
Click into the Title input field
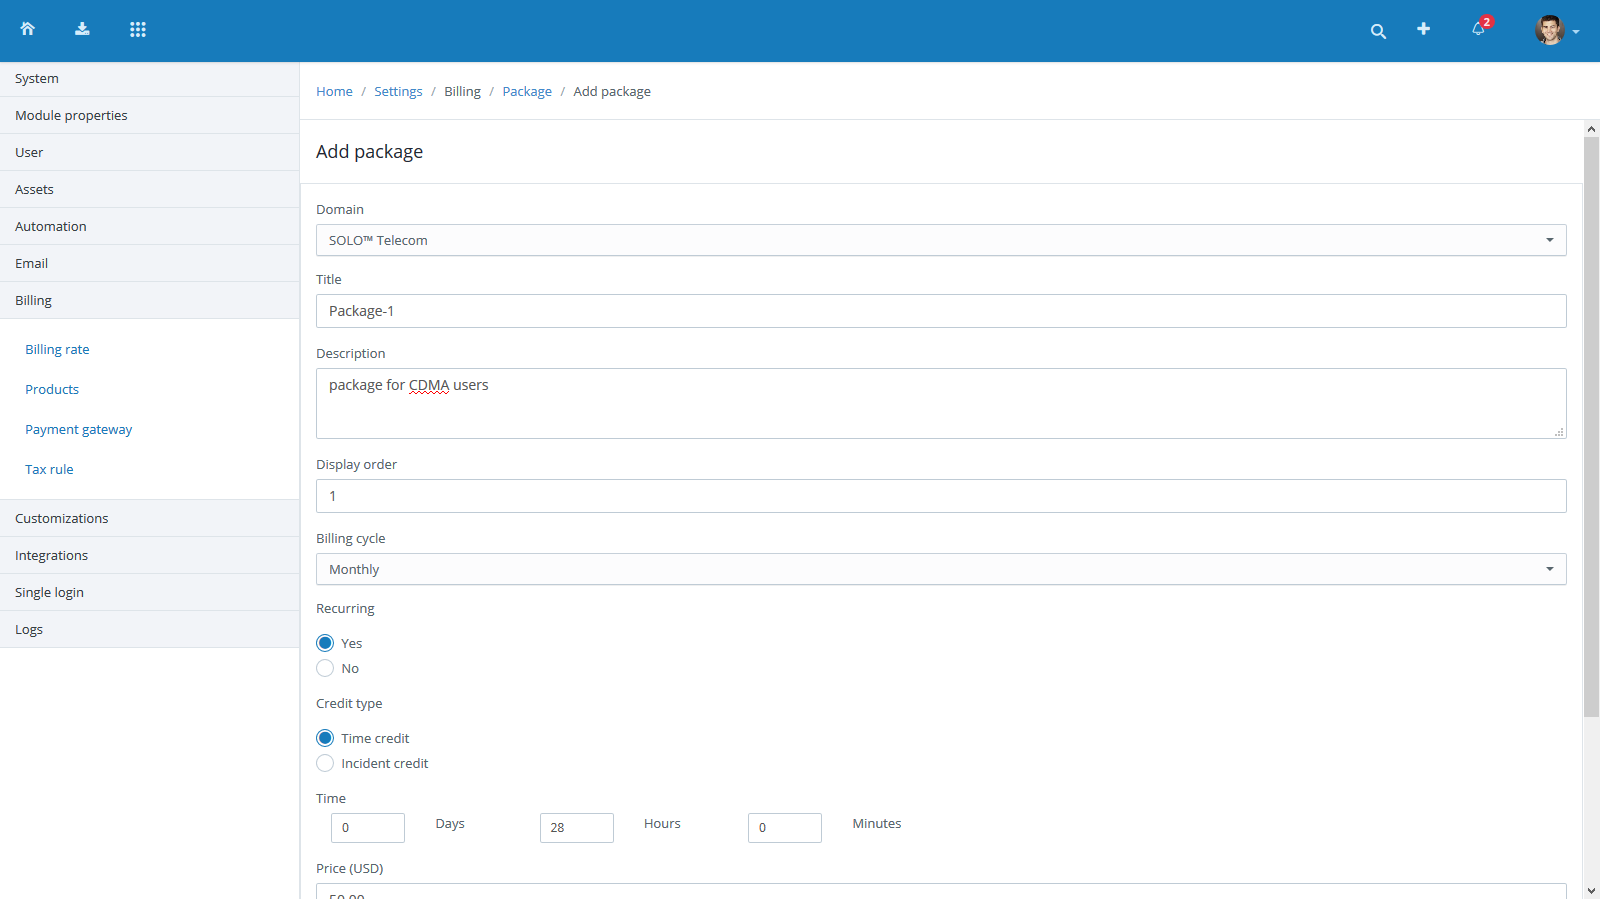(940, 311)
